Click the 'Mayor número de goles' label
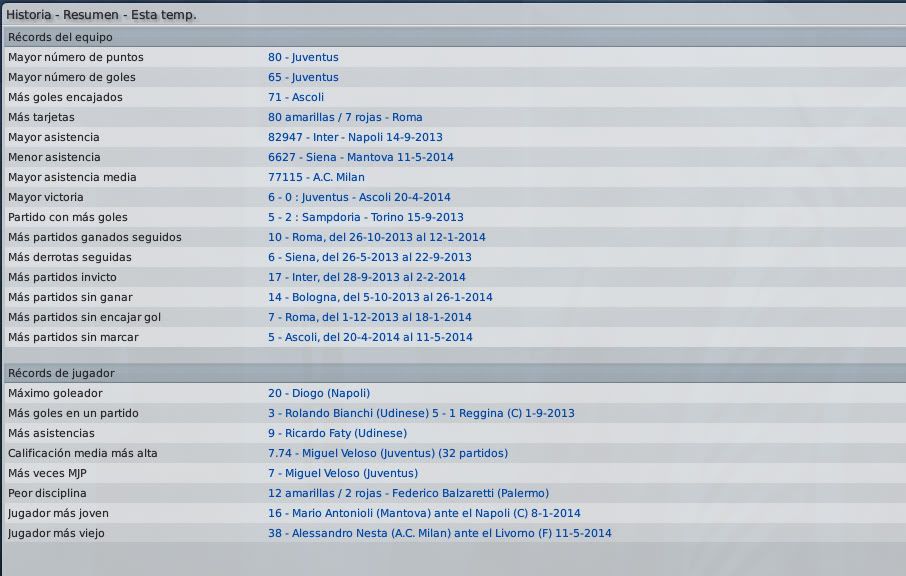Screen dimensions: 906x576 [72, 77]
